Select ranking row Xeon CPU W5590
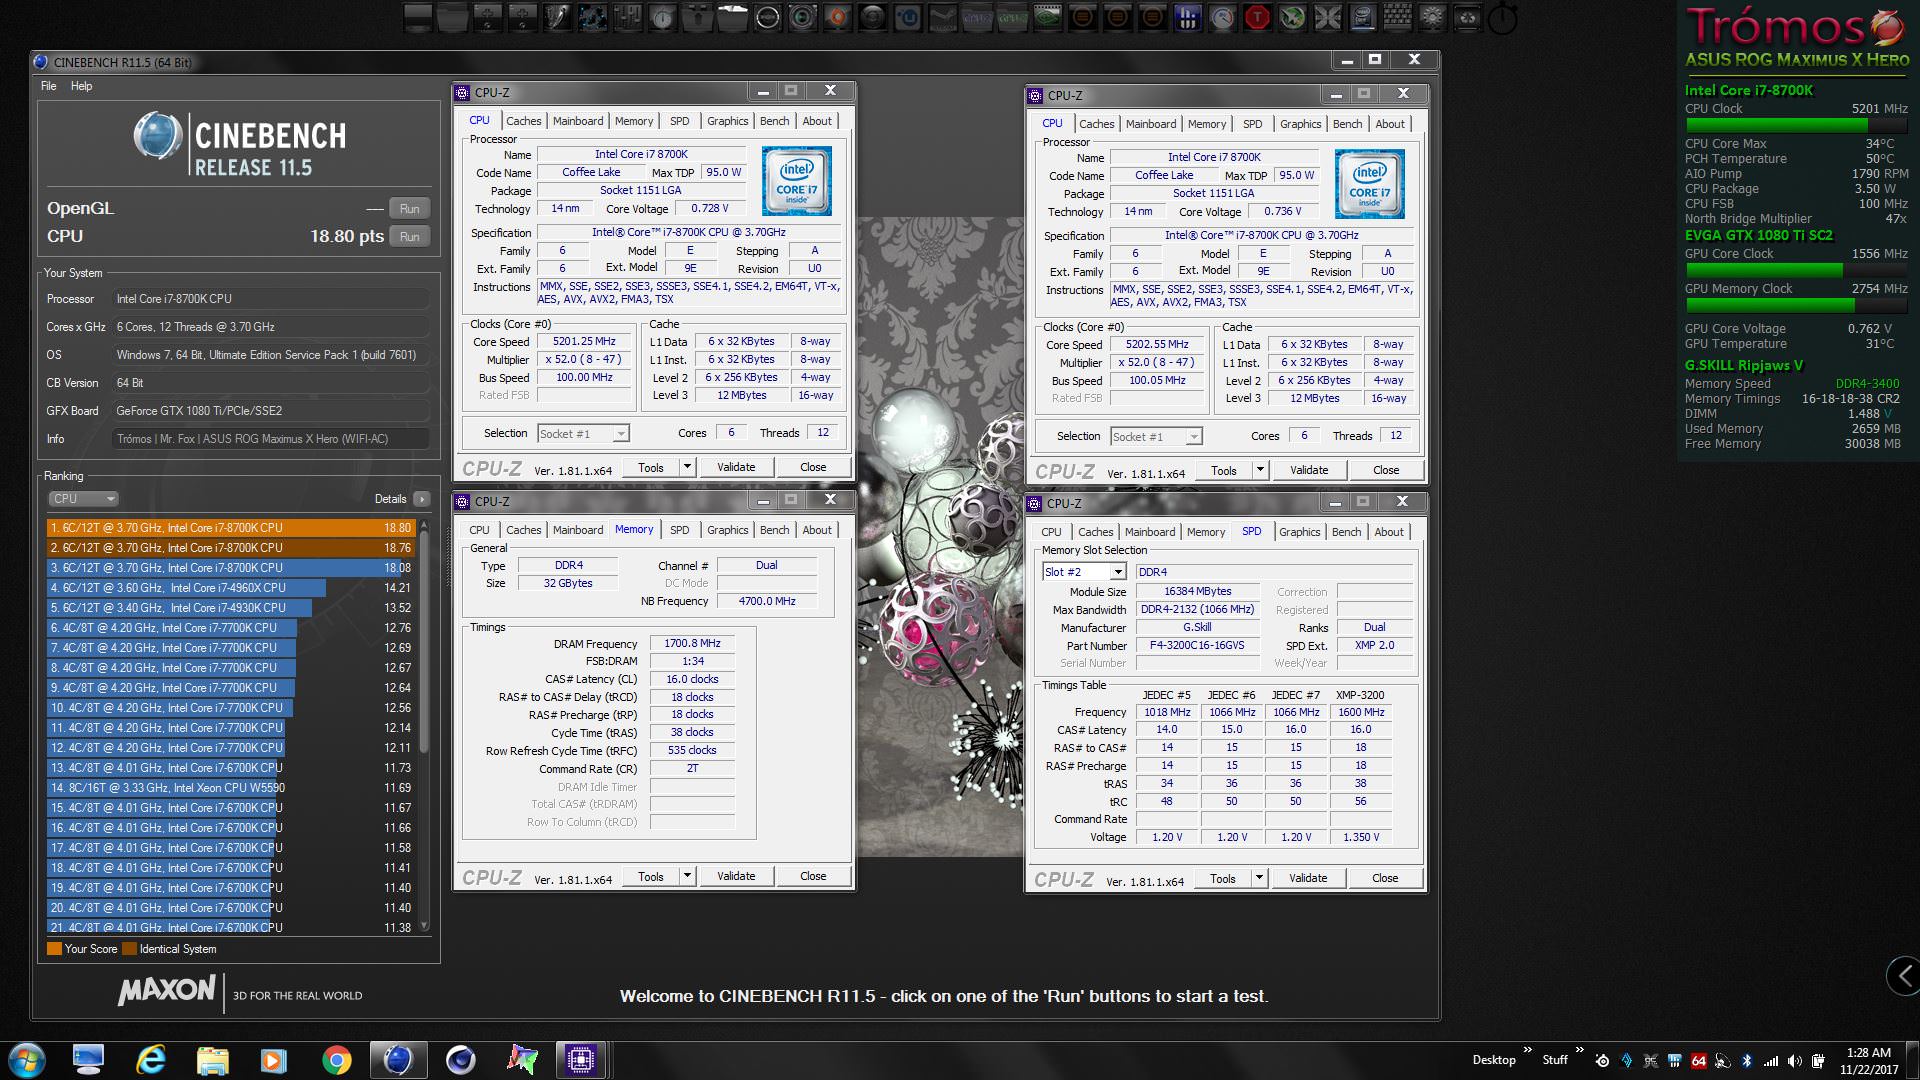This screenshot has height=1080, width=1920. [232, 788]
